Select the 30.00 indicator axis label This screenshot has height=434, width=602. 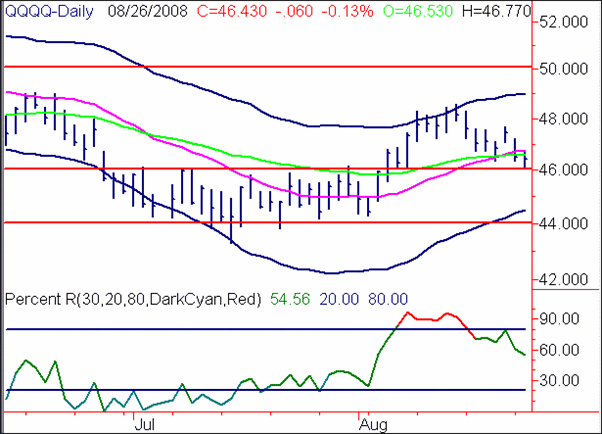coord(559,380)
